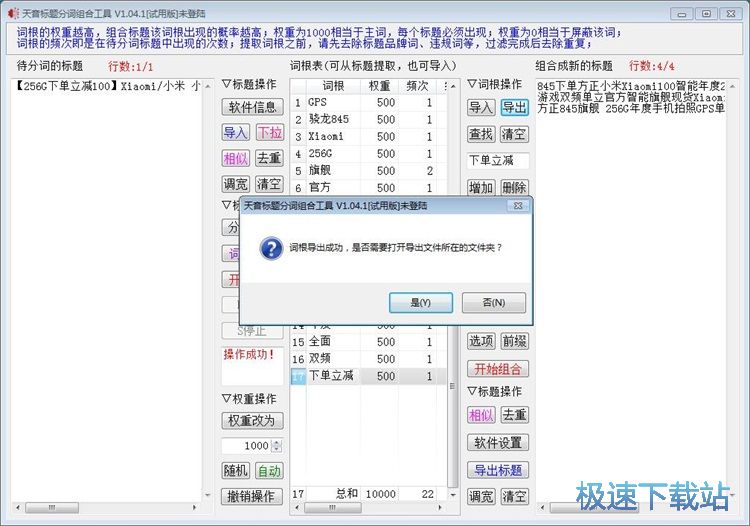The width and height of the screenshot is (750, 526).
Task: Click the 词根 column header
Action: 333,86
